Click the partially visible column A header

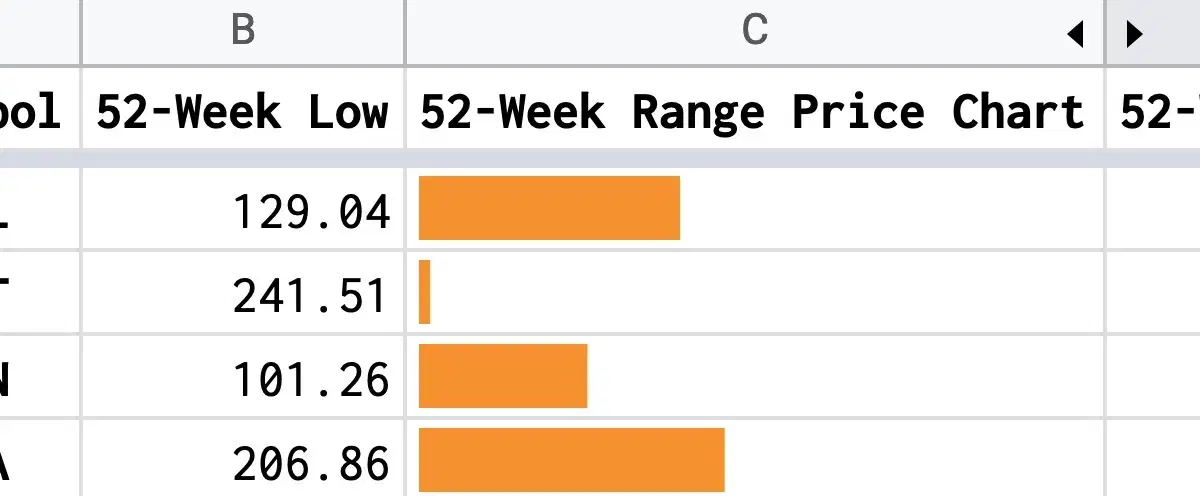(40, 32)
